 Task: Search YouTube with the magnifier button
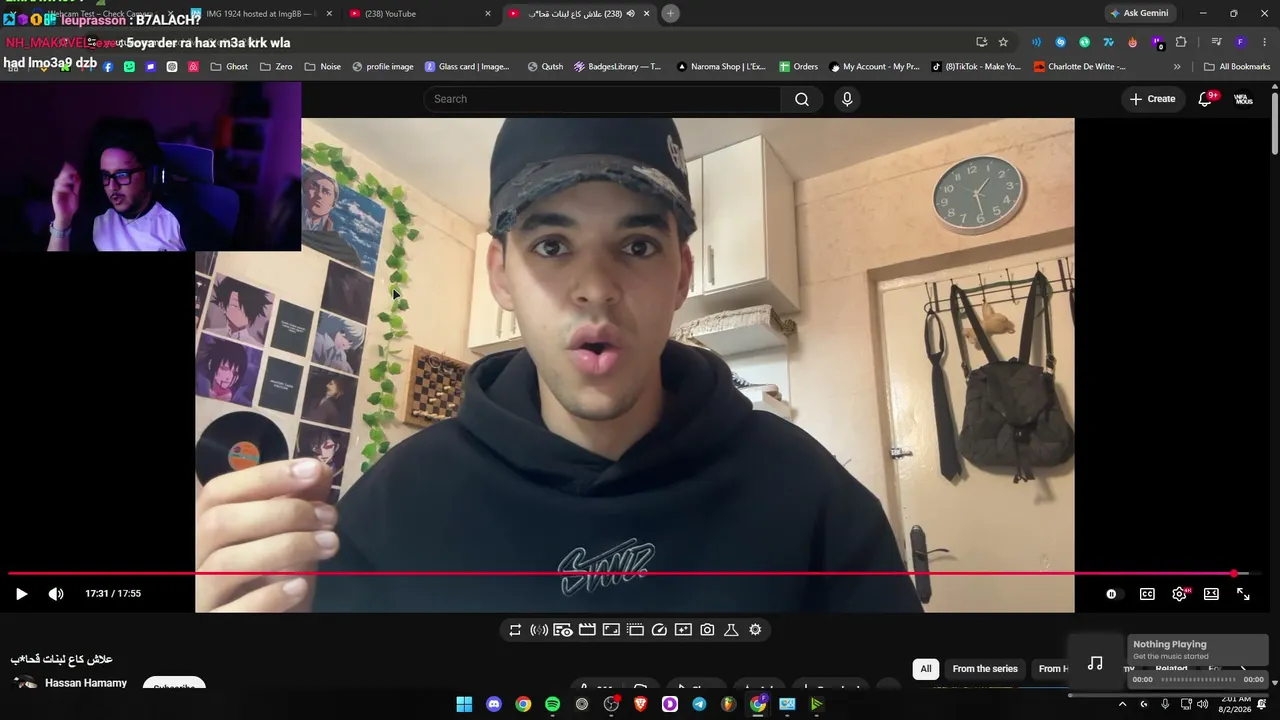click(x=802, y=99)
